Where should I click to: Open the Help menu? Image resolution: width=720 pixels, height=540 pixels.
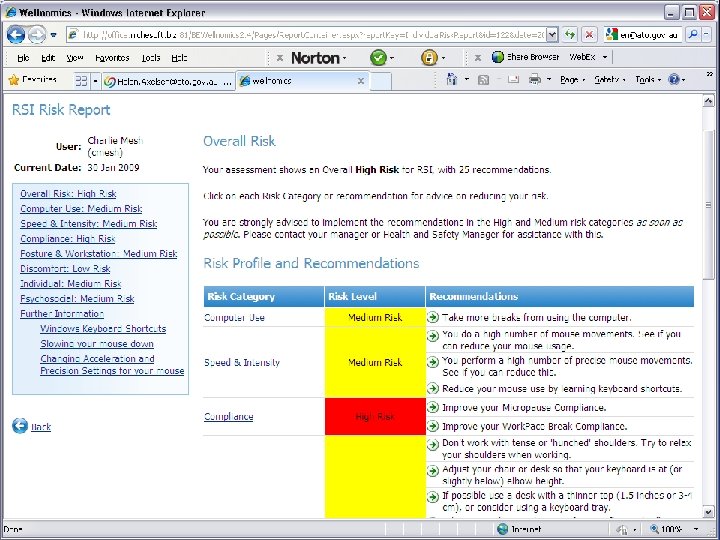pos(179,58)
